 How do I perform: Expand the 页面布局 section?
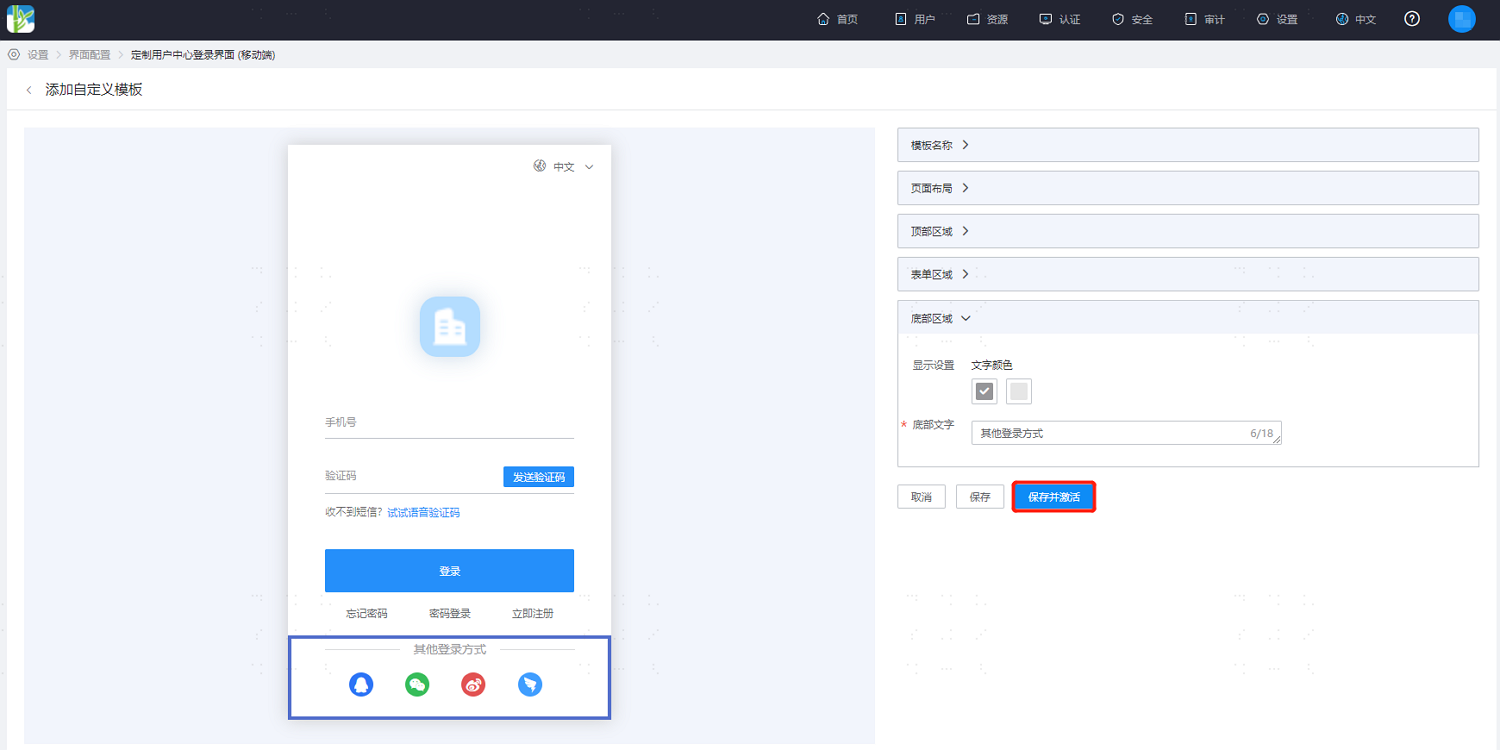1188,188
